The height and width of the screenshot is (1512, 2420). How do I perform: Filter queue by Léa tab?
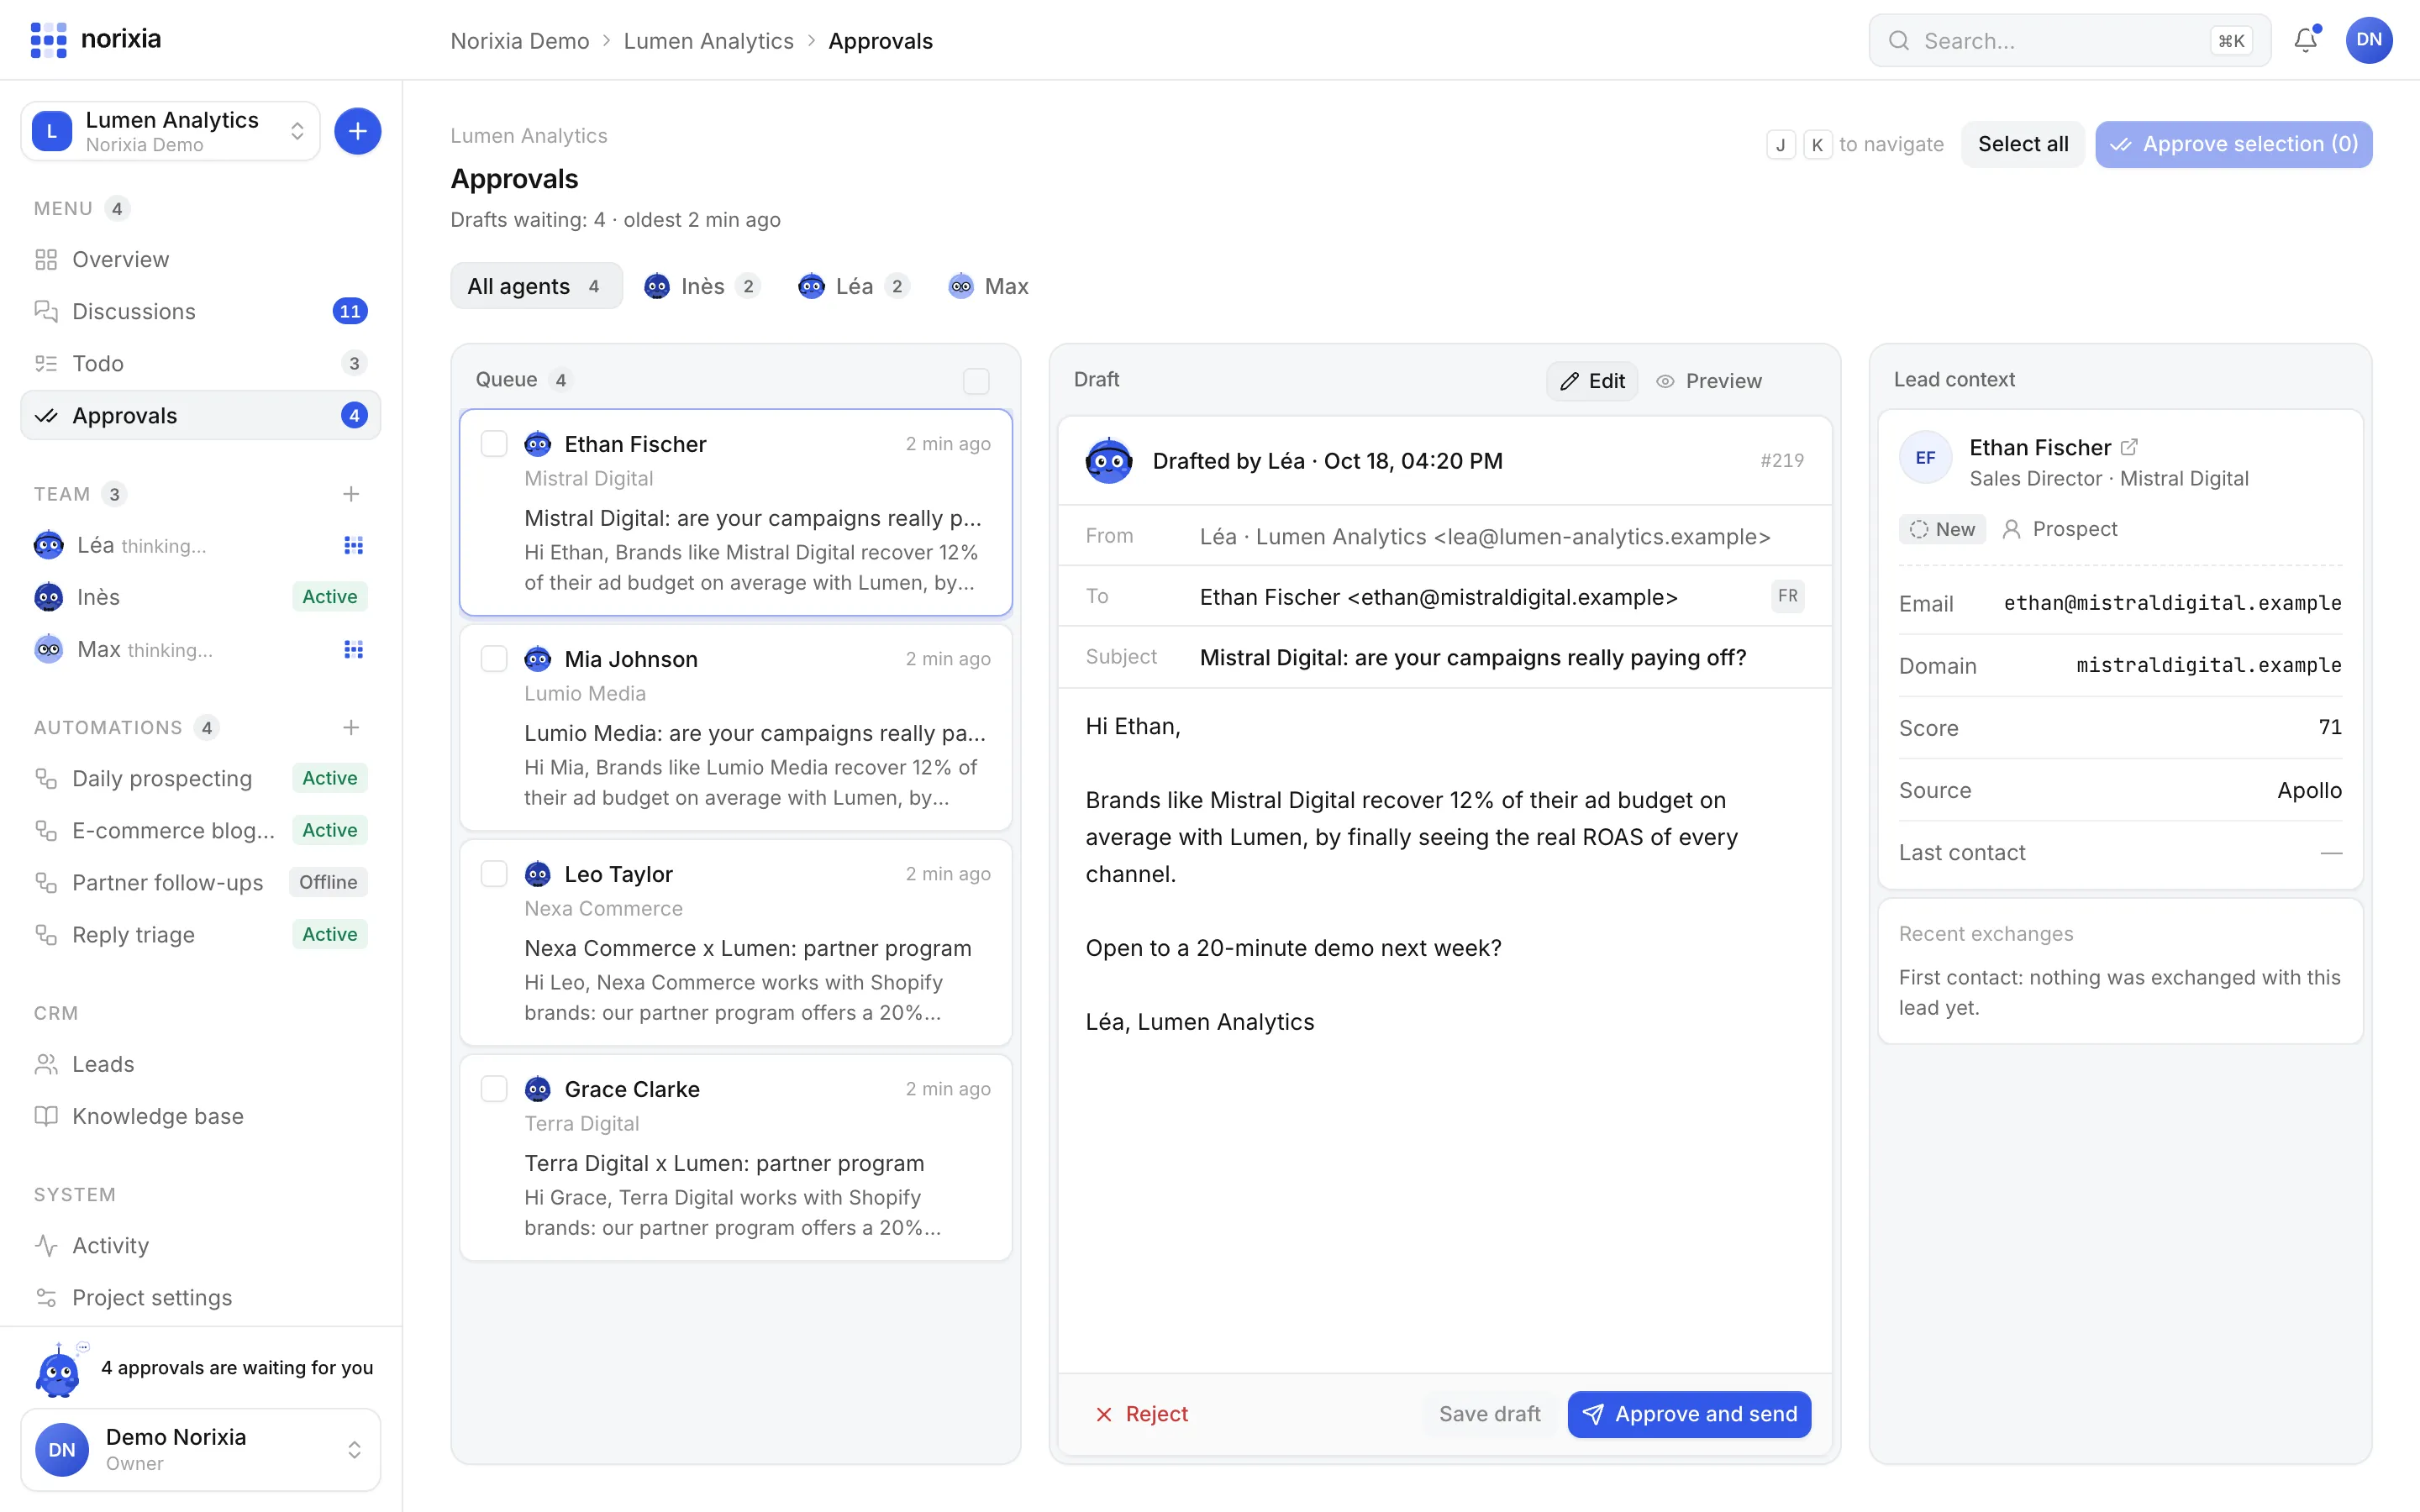[x=854, y=286]
